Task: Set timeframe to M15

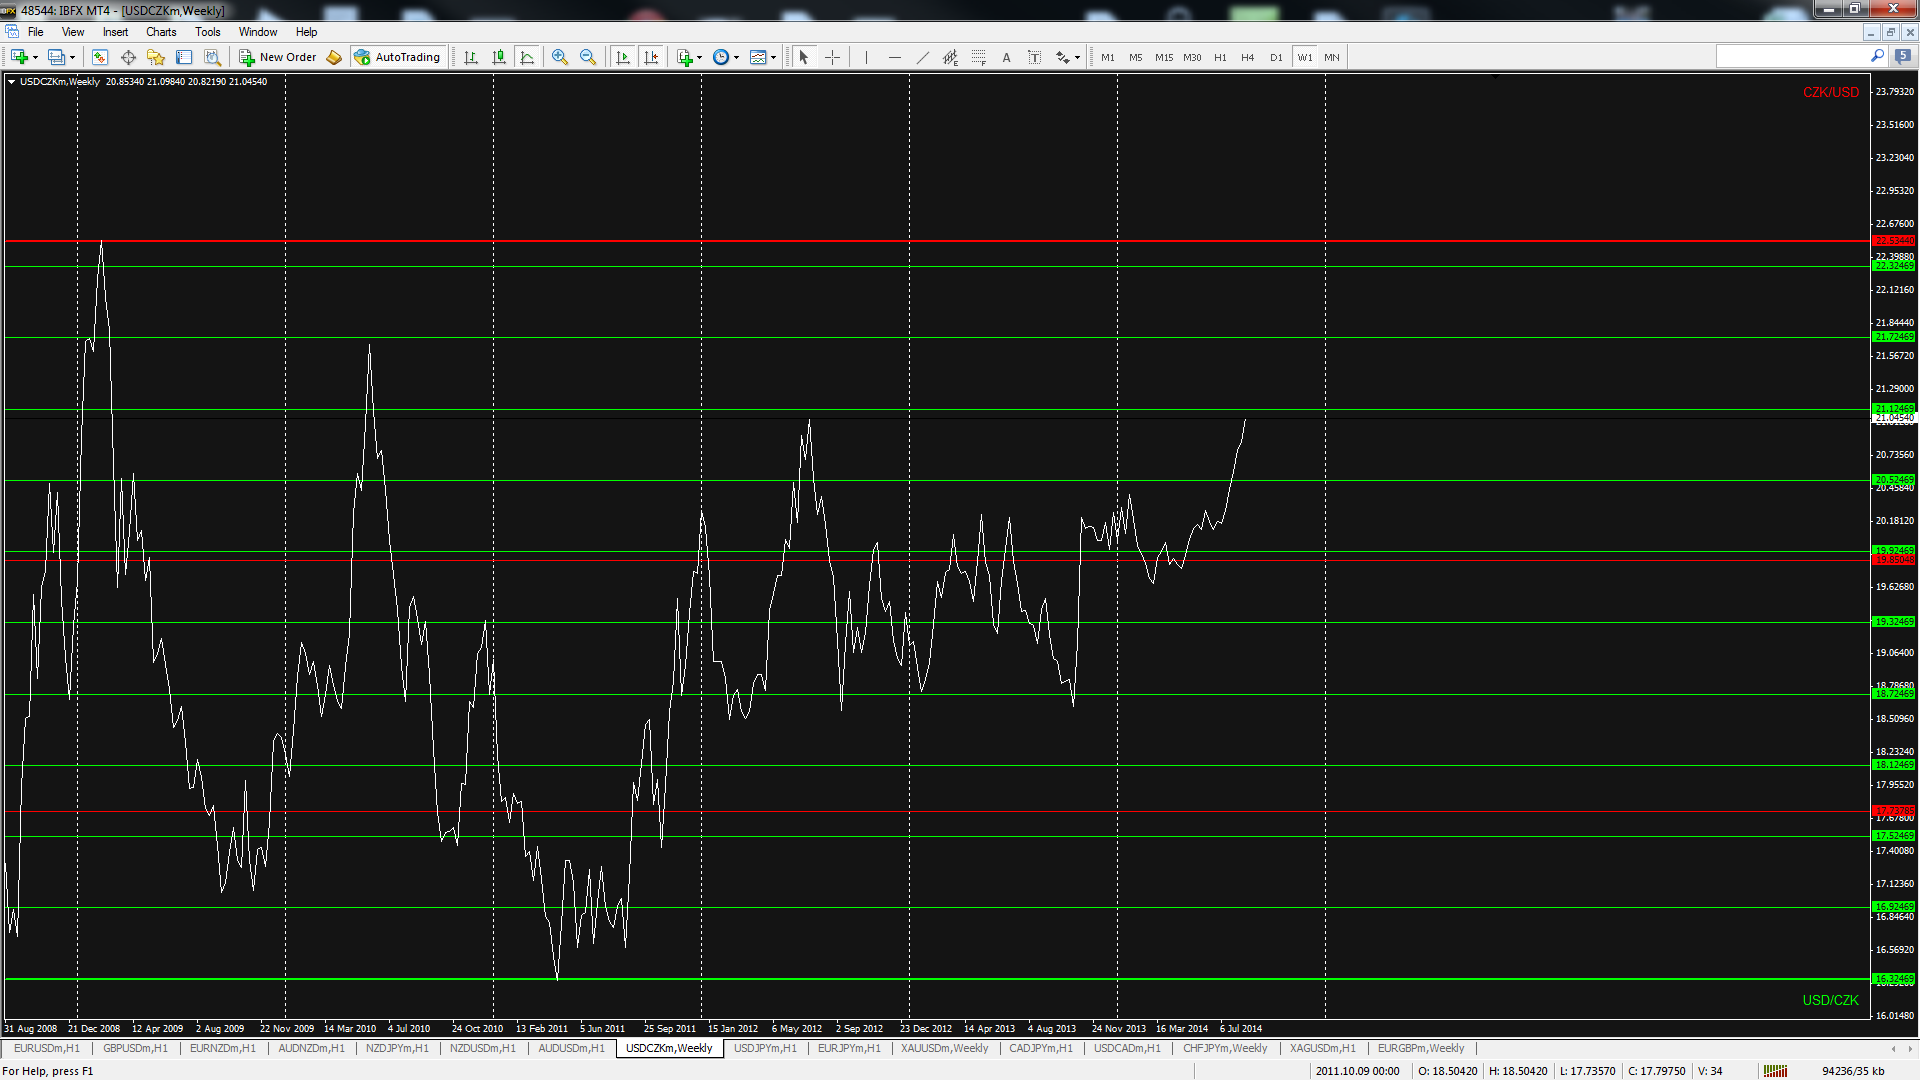Action: (1164, 57)
